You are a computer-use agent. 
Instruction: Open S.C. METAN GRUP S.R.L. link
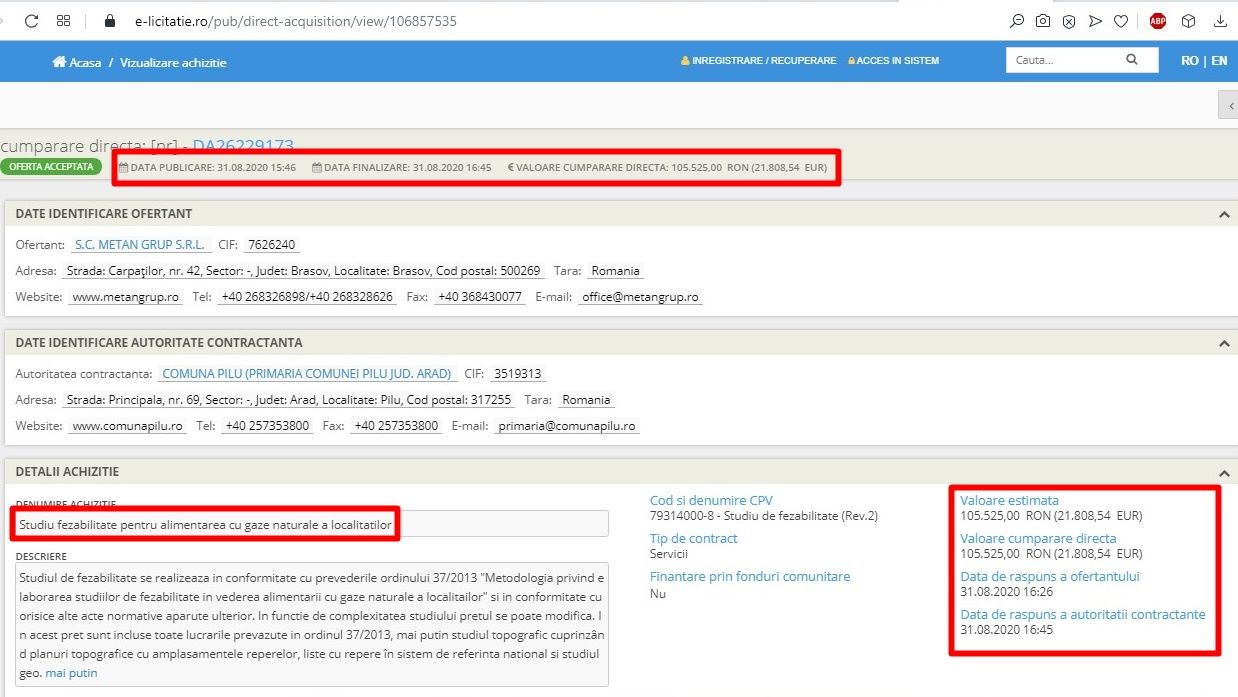[x=140, y=245]
